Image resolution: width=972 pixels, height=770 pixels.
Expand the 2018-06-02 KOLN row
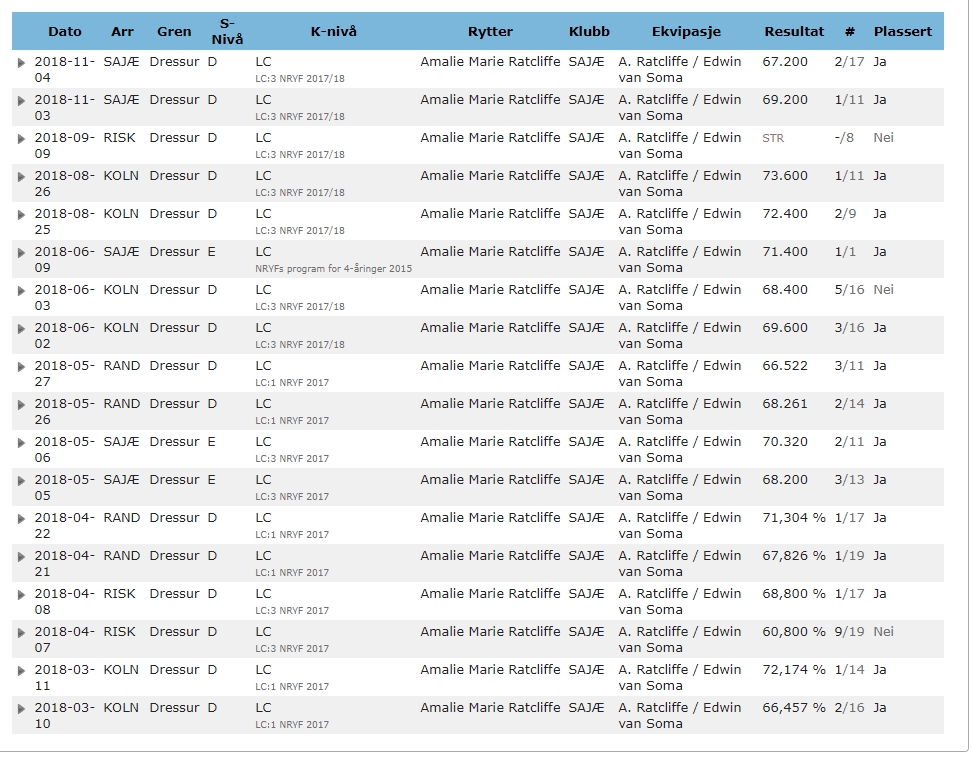click(21, 329)
